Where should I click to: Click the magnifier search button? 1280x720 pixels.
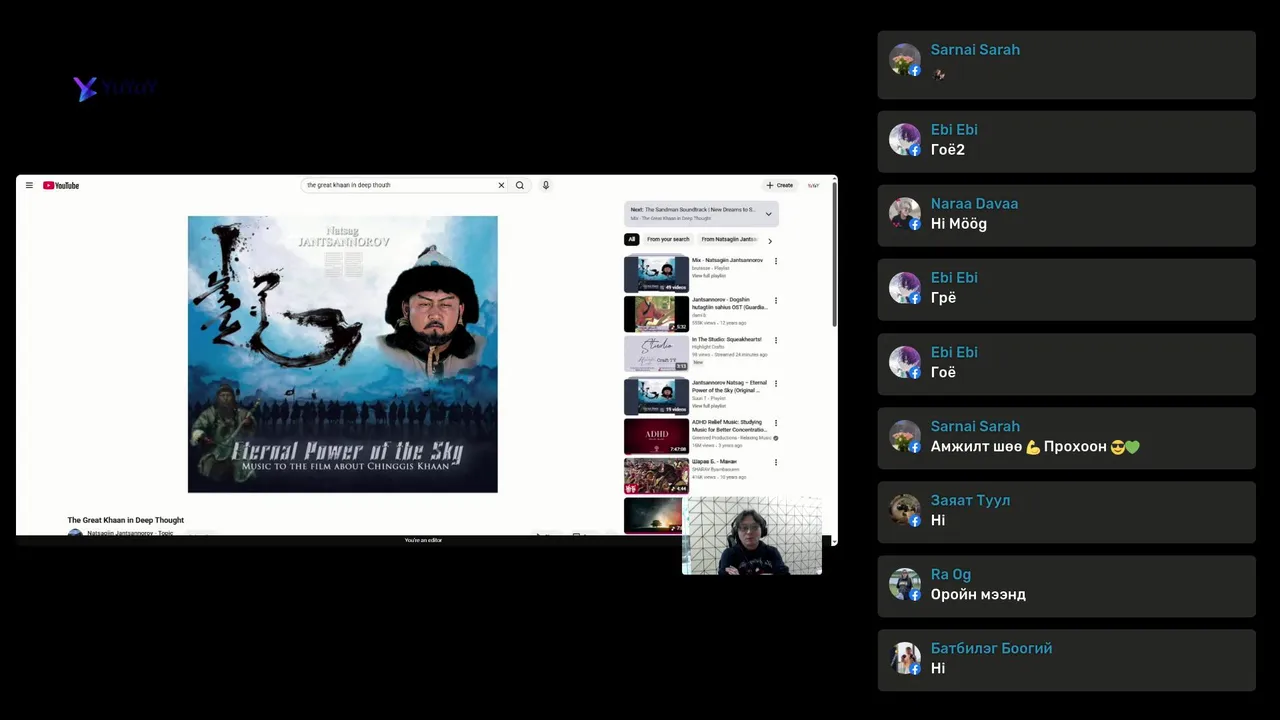pos(520,185)
